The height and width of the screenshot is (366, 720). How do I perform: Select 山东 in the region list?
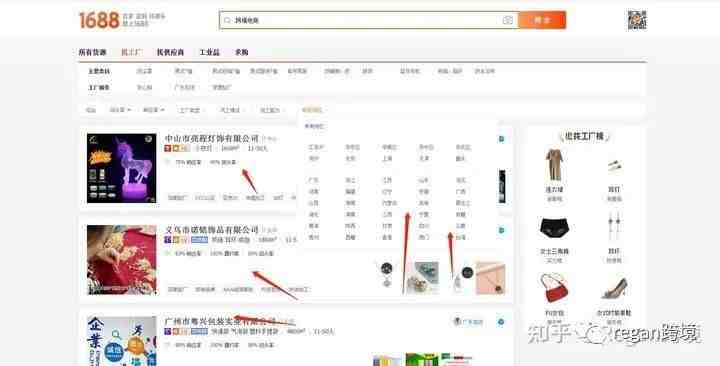click(424, 180)
